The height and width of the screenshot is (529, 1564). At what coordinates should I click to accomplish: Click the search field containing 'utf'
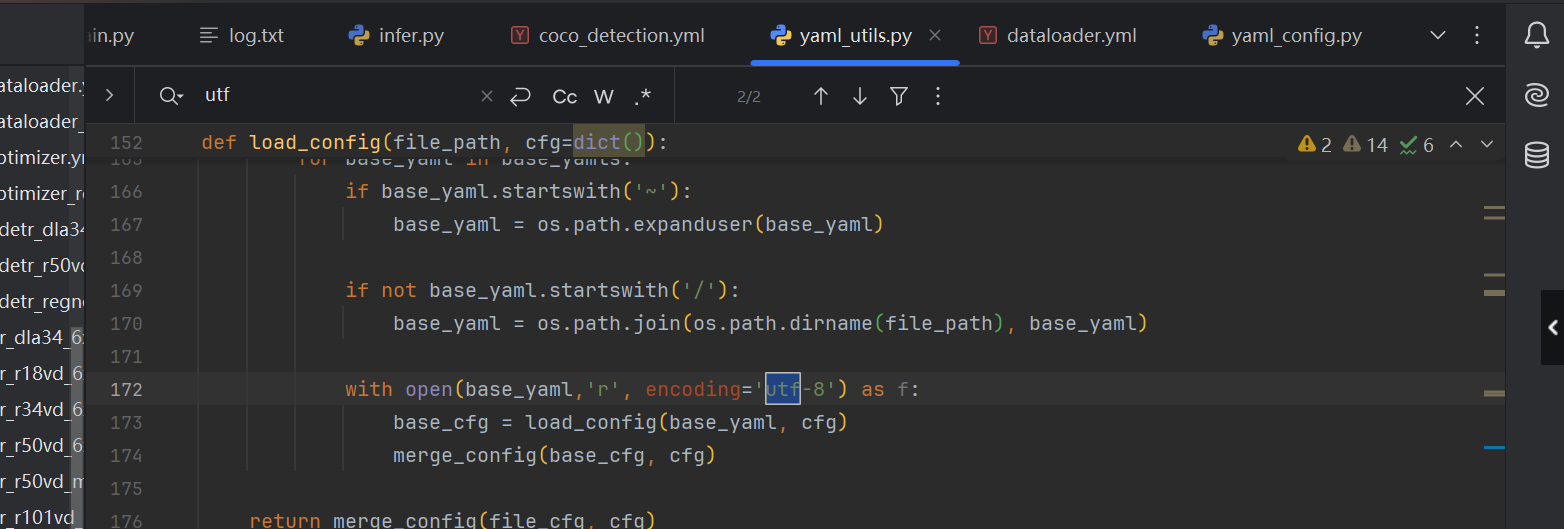(335, 96)
